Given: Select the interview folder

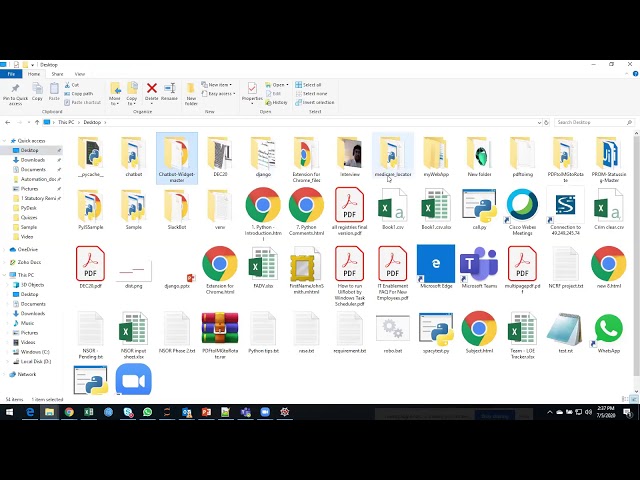Looking at the screenshot, I should click(x=350, y=158).
